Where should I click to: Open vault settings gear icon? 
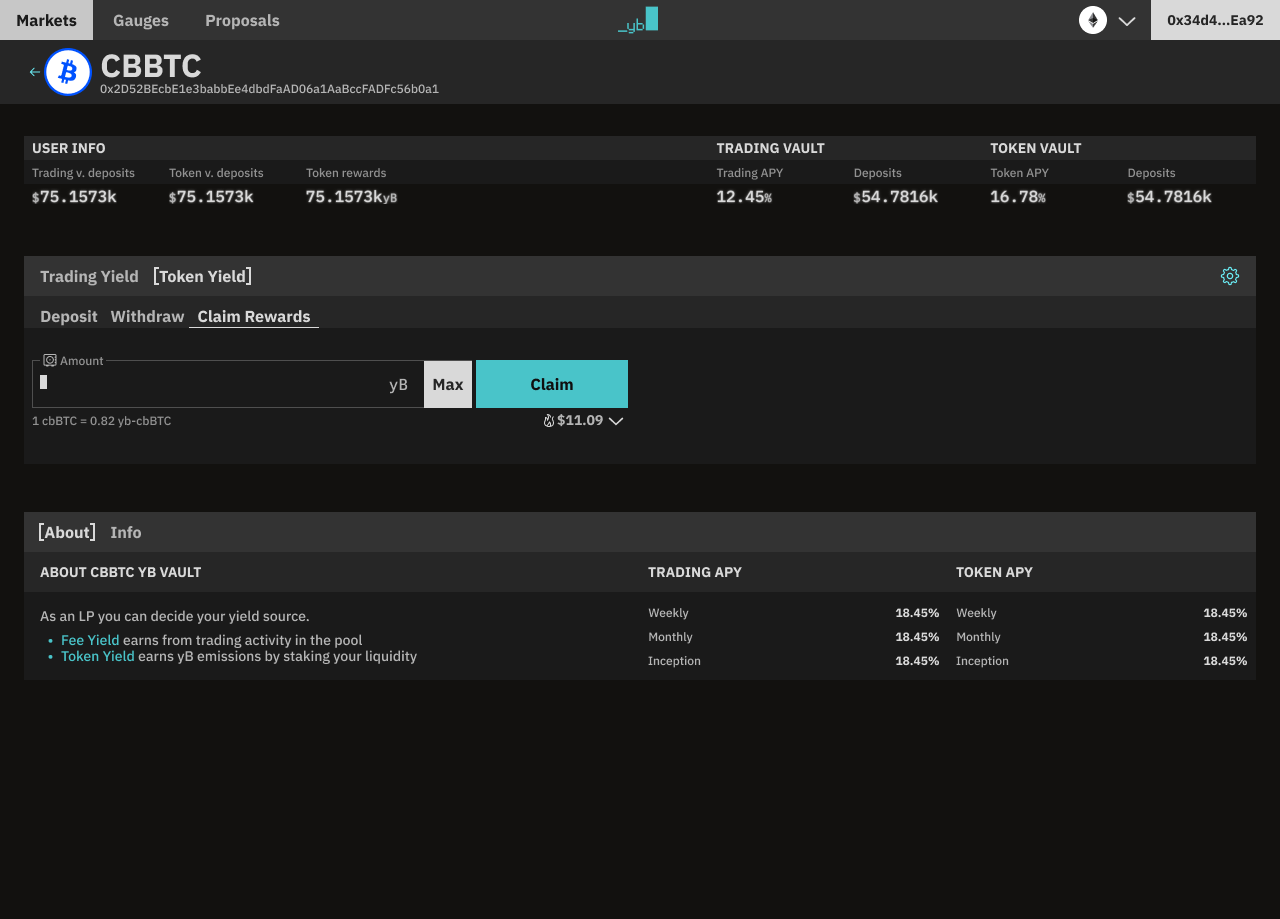click(x=1230, y=276)
